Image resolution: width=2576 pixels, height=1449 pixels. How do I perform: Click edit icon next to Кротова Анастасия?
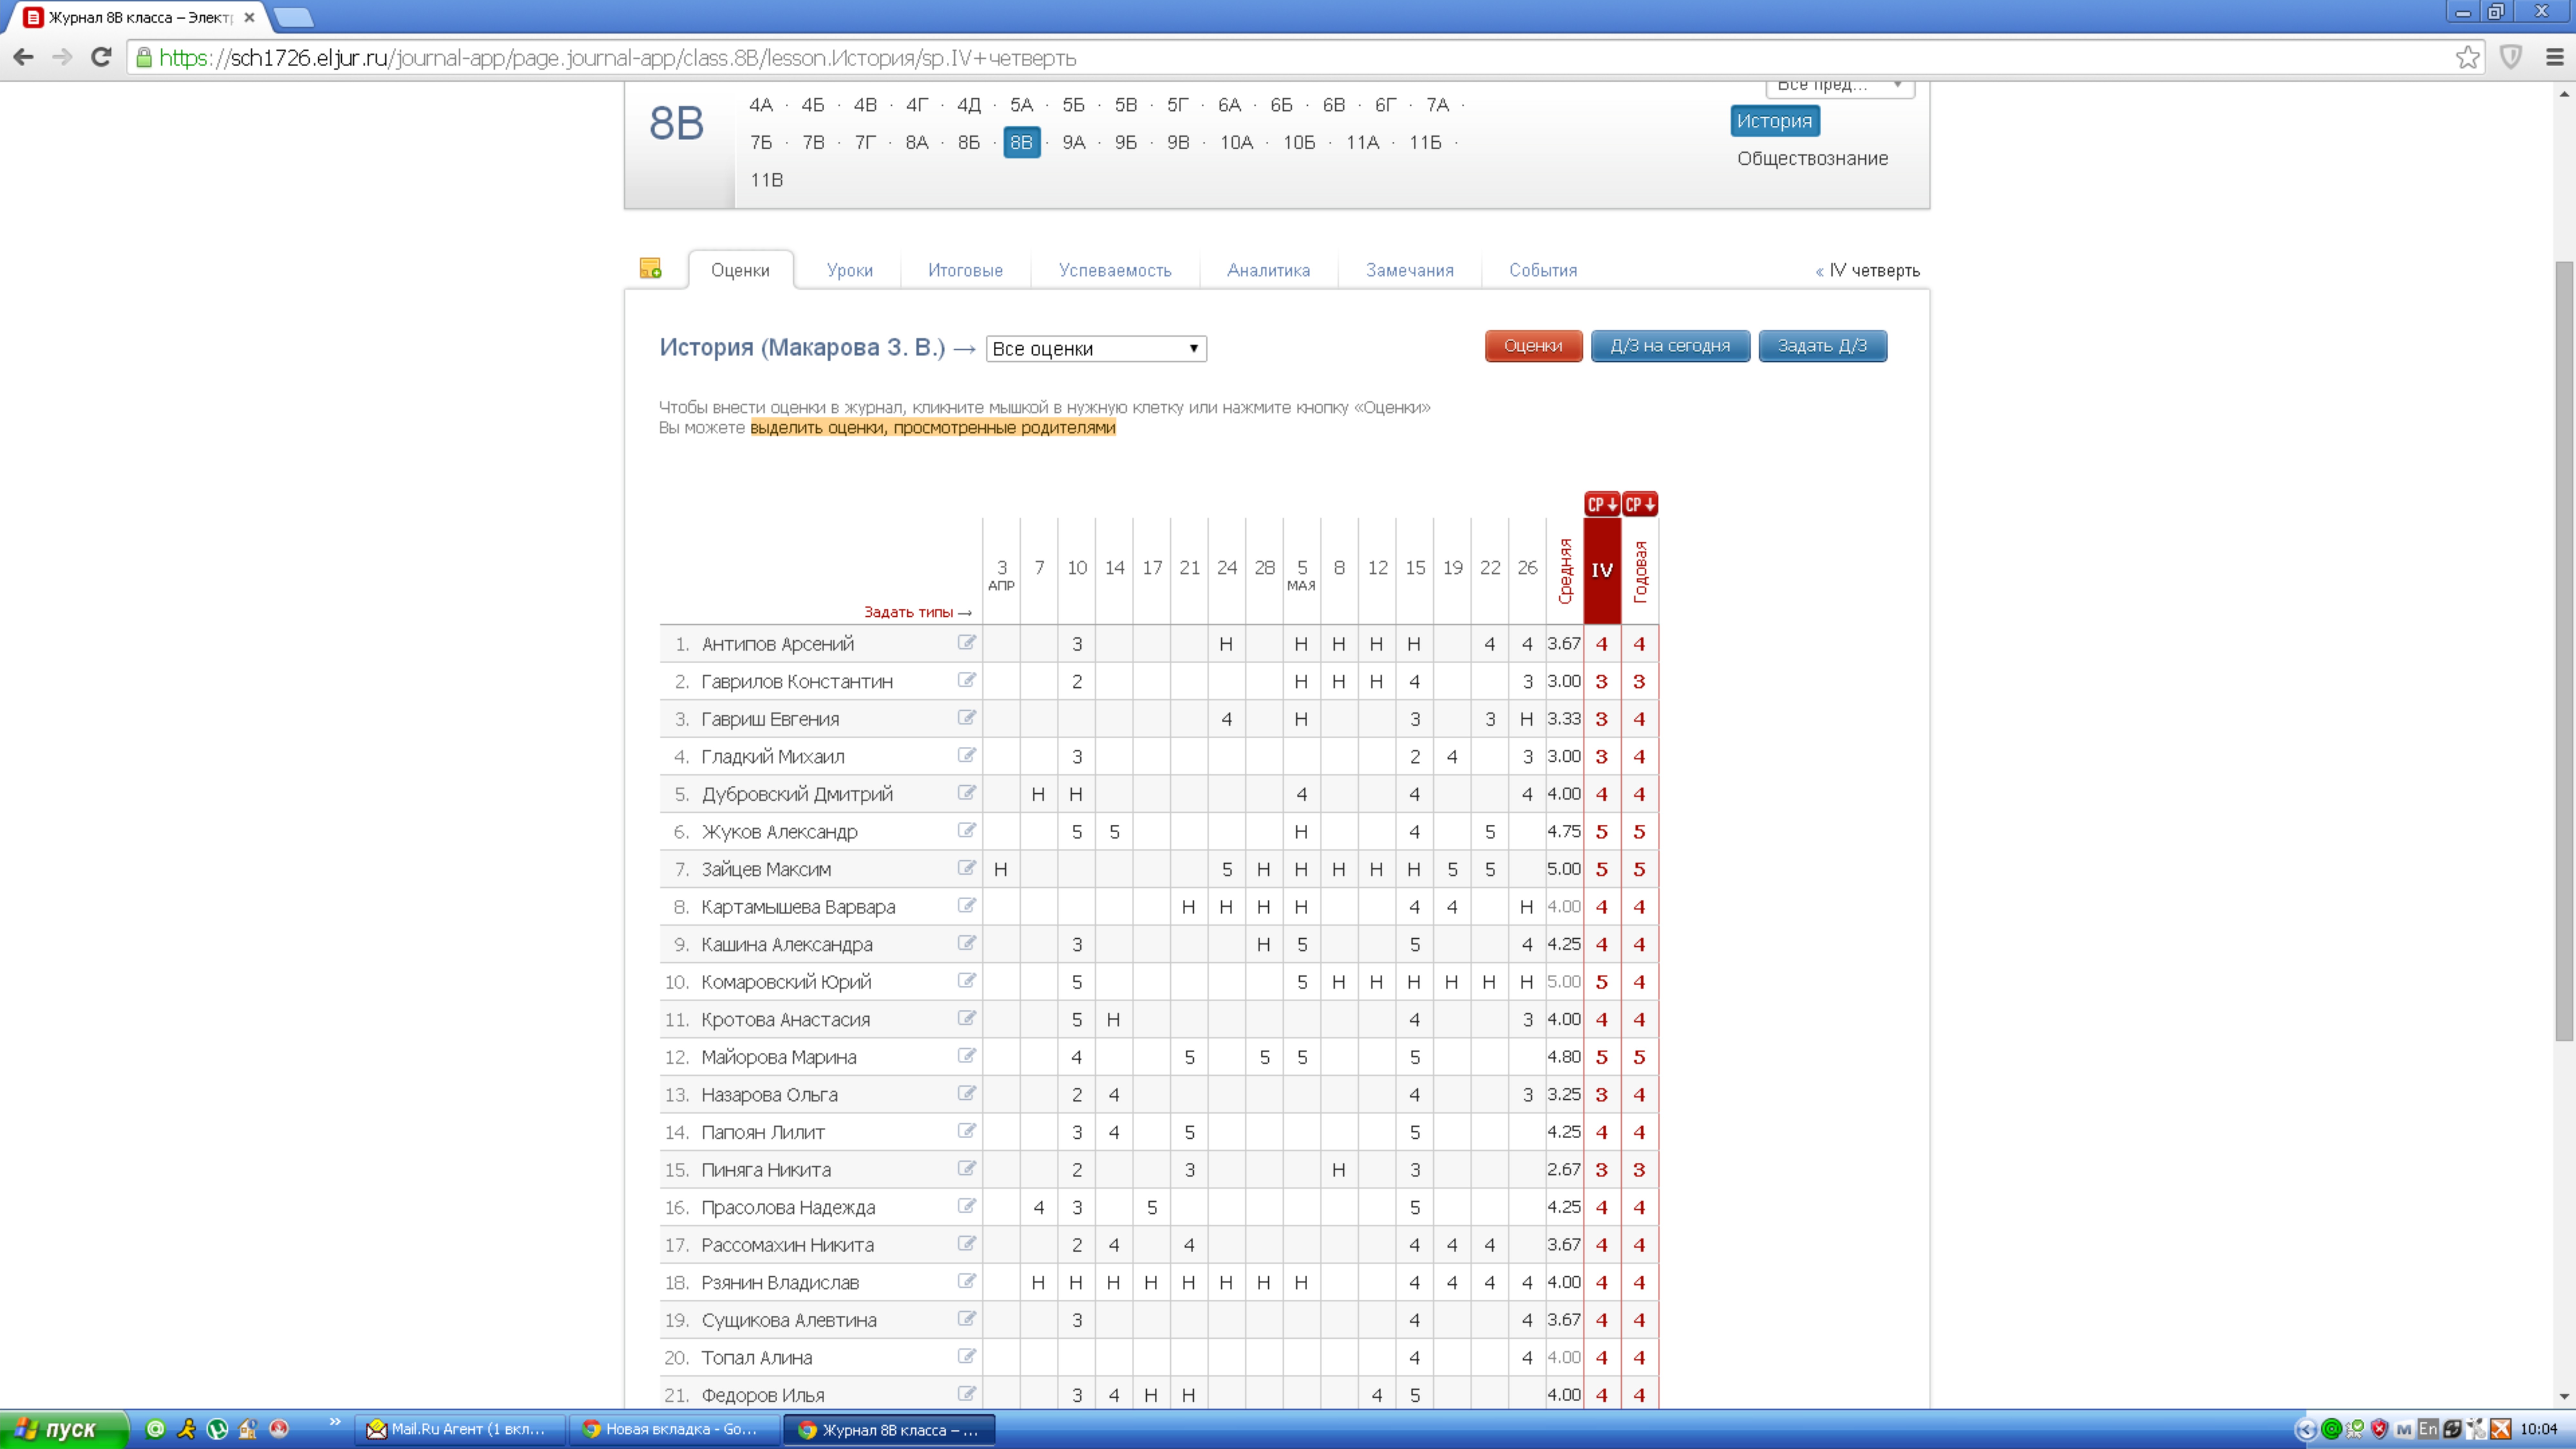pyautogui.click(x=966, y=1018)
